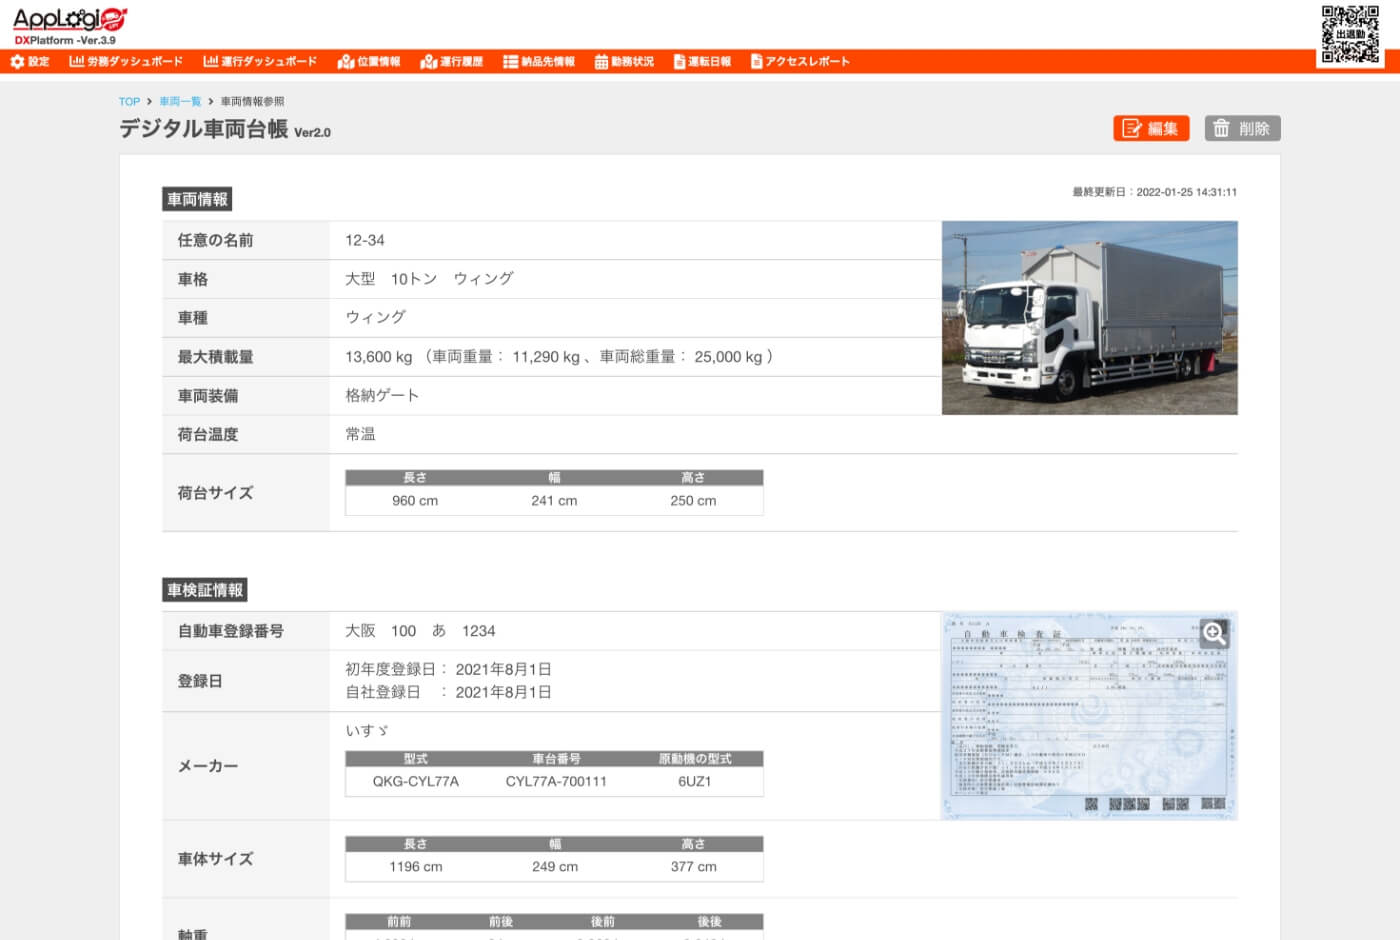This screenshot has width=1400, height=940.
Task: Open 勤務状況 calendar page
Action: click(624, 62)
